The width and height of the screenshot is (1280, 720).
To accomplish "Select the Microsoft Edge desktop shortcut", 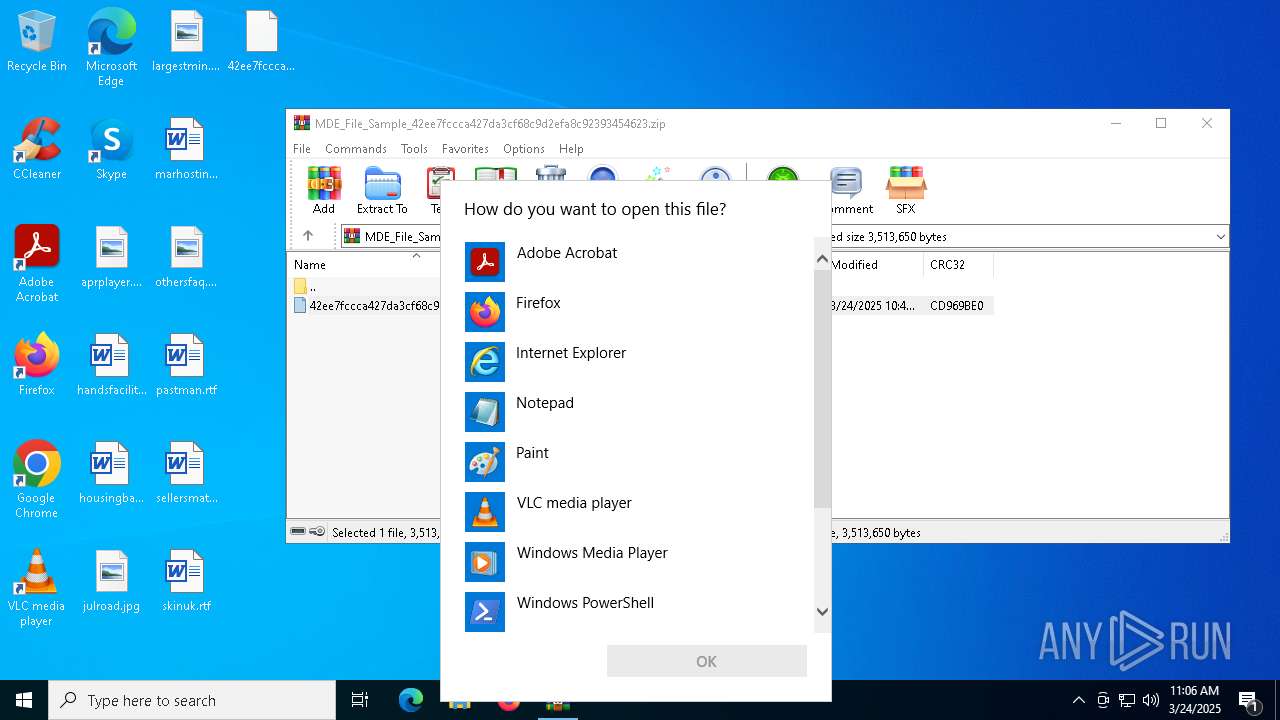I will (x=111, y=48).
